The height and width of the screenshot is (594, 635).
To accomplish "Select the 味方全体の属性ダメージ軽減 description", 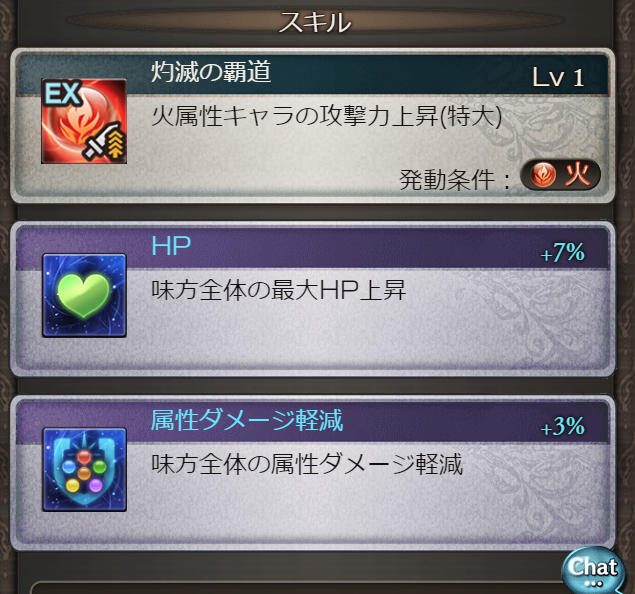I will 307,464.
